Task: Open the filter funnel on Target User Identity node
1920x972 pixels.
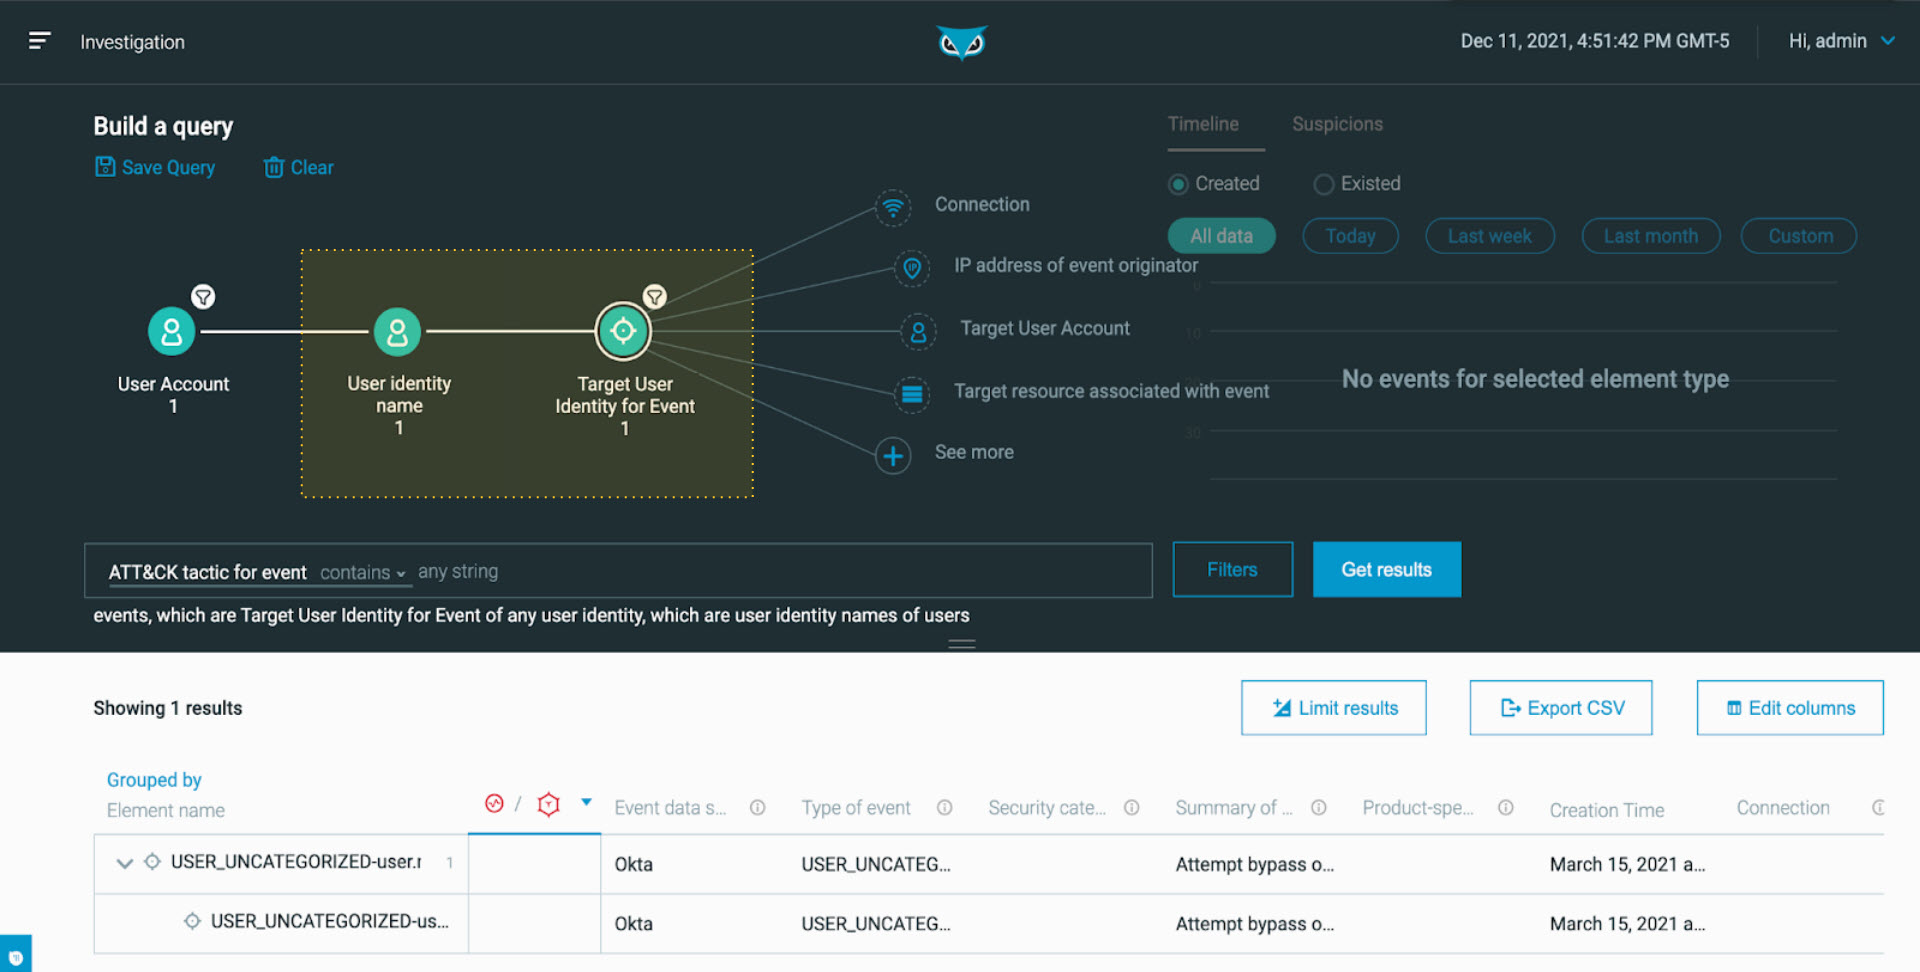Action: pyautogui.click(x=656, y=296)
